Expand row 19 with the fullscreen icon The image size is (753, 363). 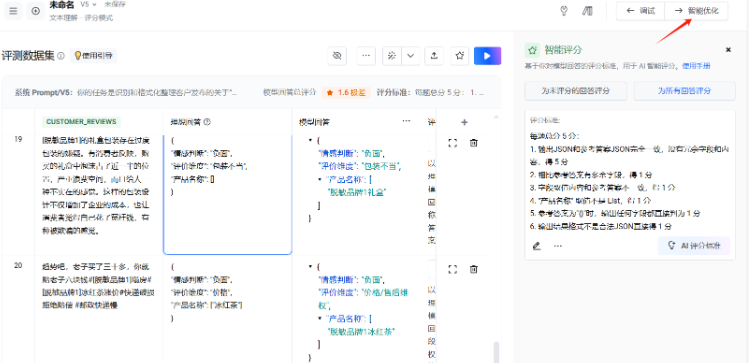pyautogui.click(x=452, y=143)
